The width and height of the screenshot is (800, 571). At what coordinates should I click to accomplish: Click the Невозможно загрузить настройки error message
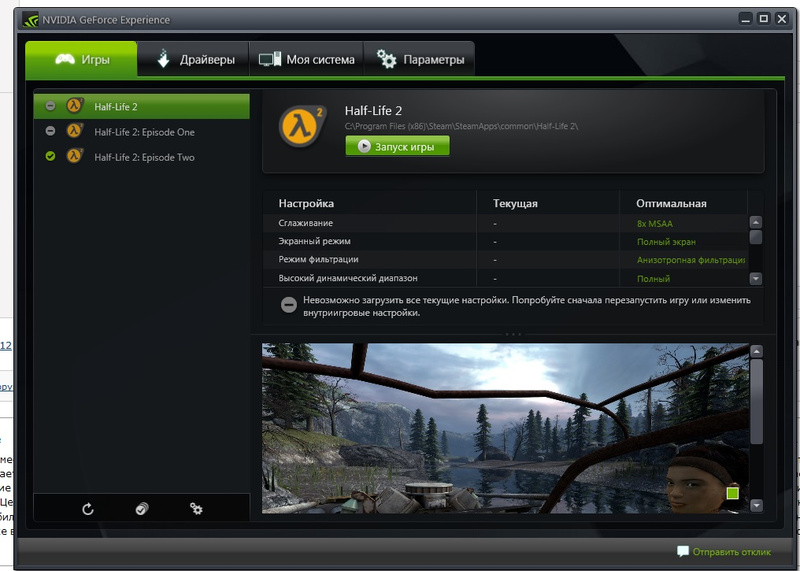point(527,306)
